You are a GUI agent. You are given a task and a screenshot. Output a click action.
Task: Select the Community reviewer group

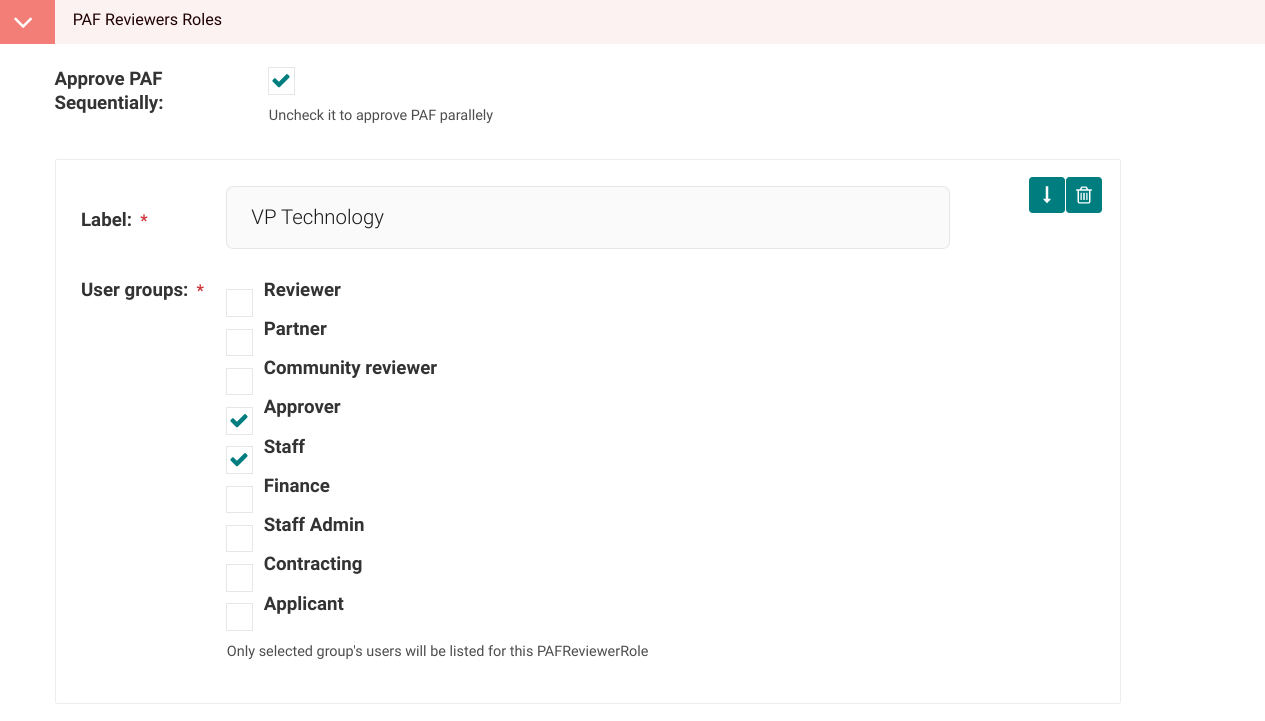239,381
